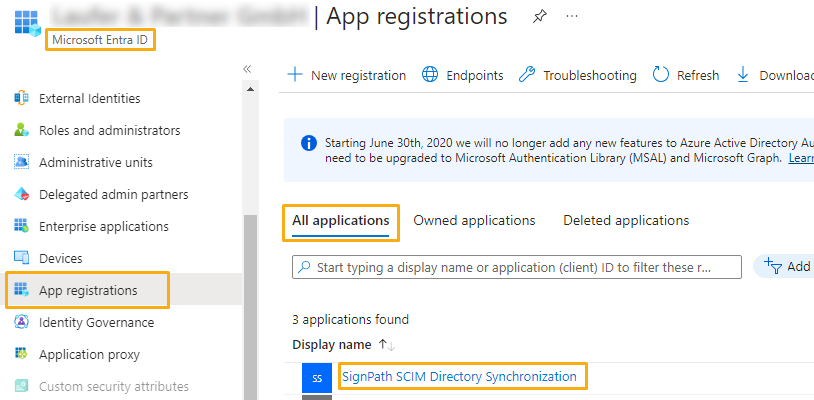This screenshot has width=814, height=400.
Task: Open Custom security attributes
Action: coord(114,387)
